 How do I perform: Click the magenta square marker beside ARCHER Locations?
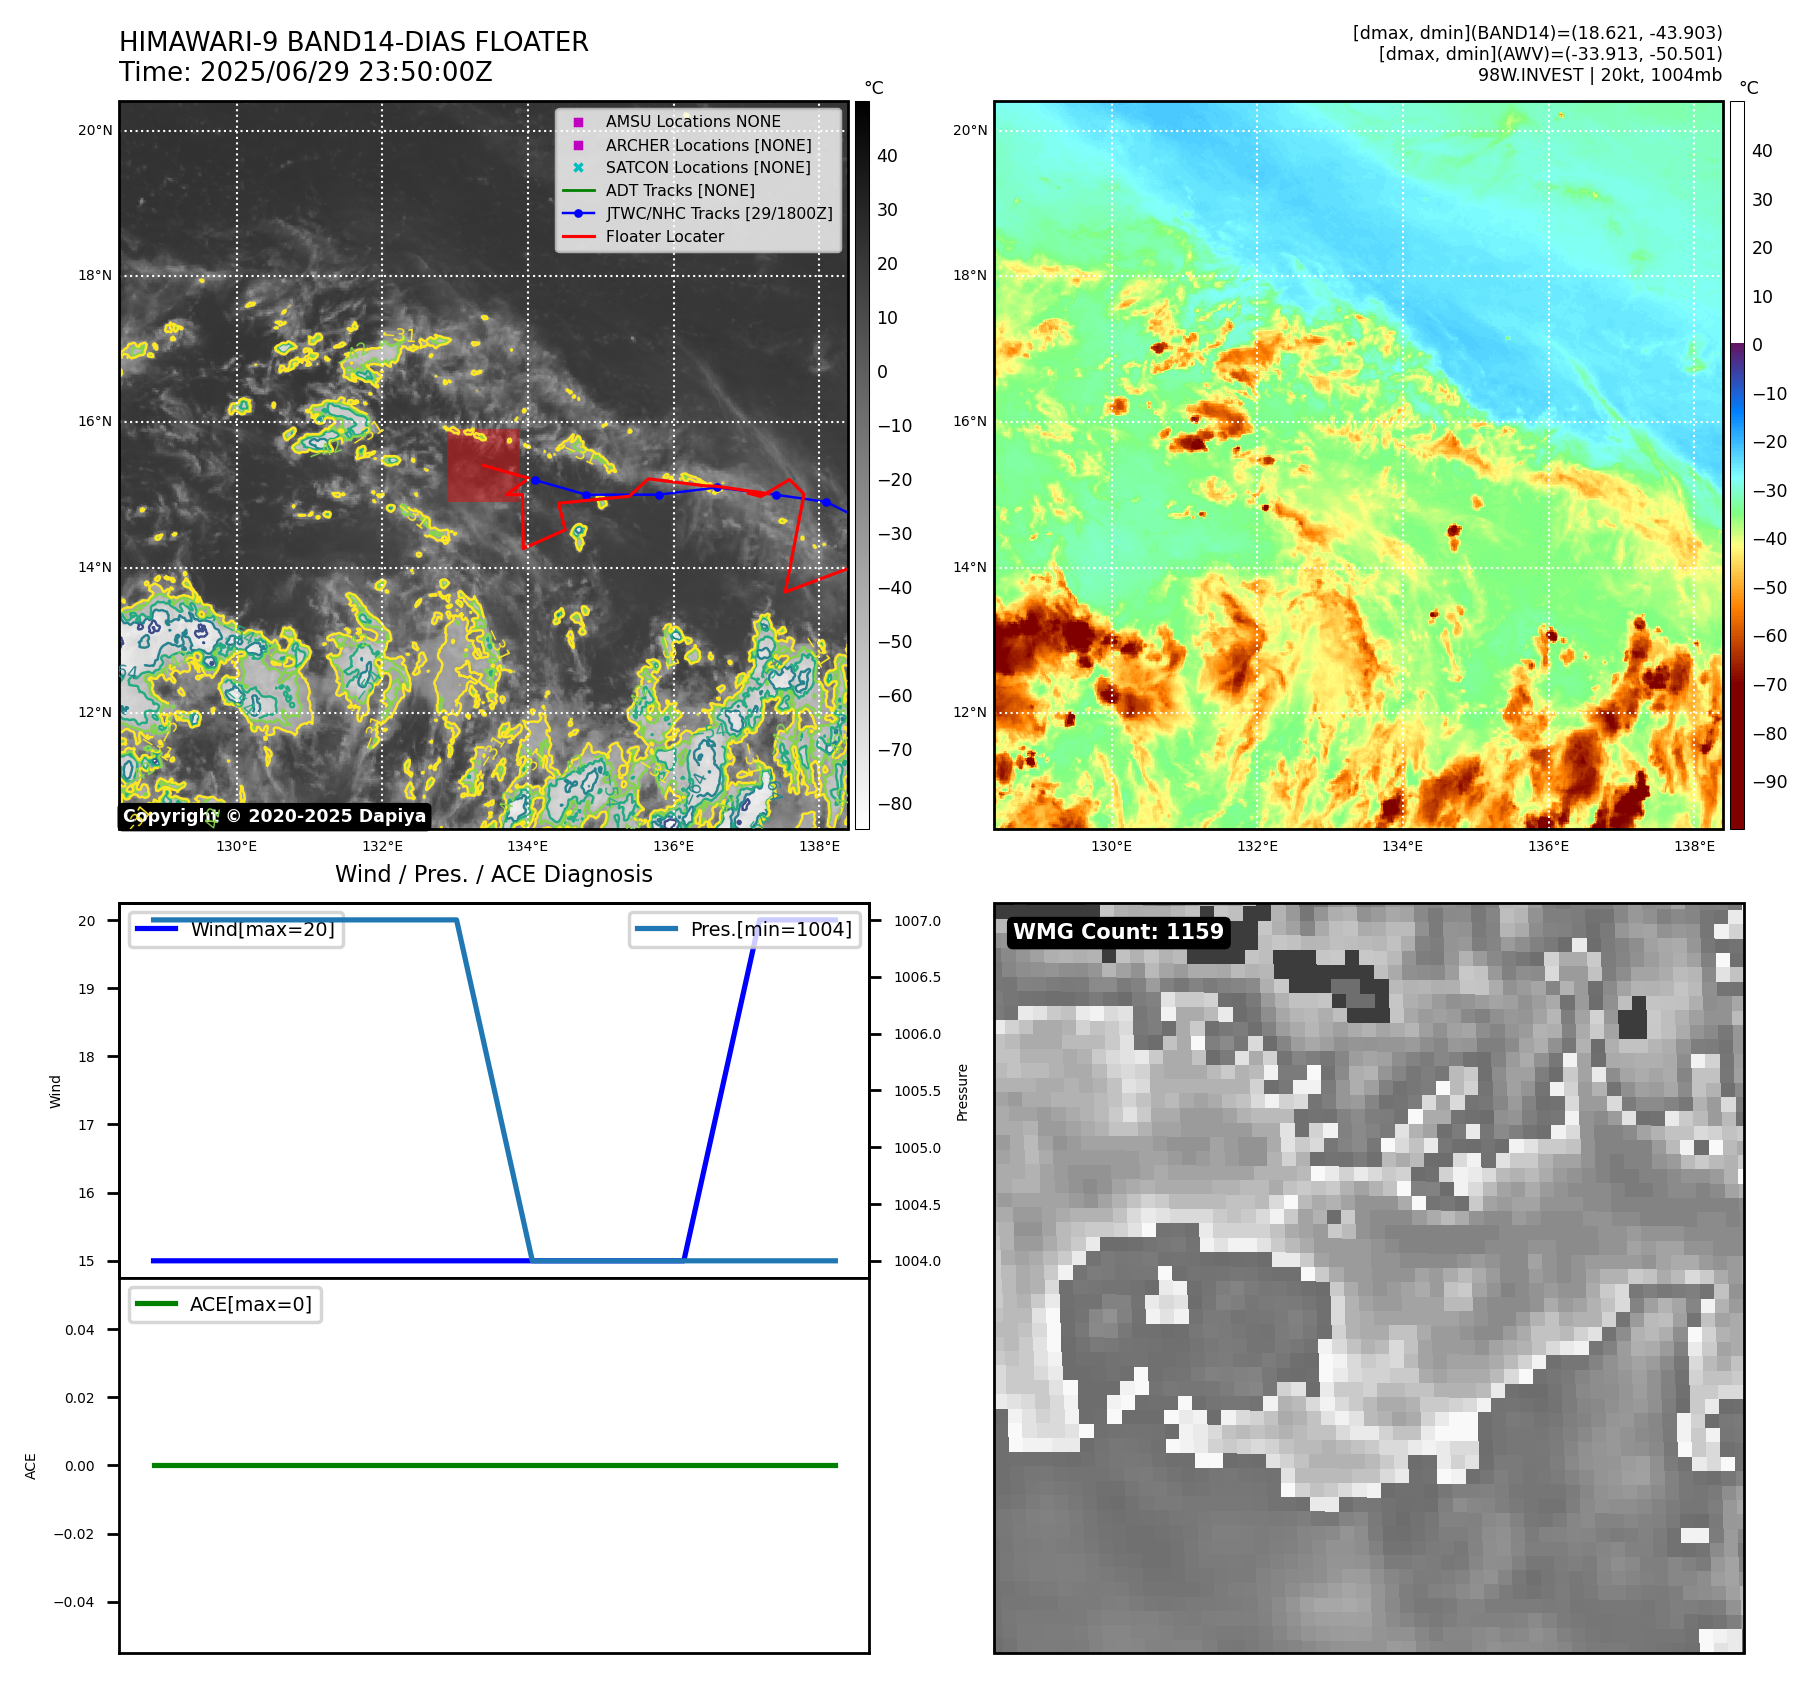point(578,145)
